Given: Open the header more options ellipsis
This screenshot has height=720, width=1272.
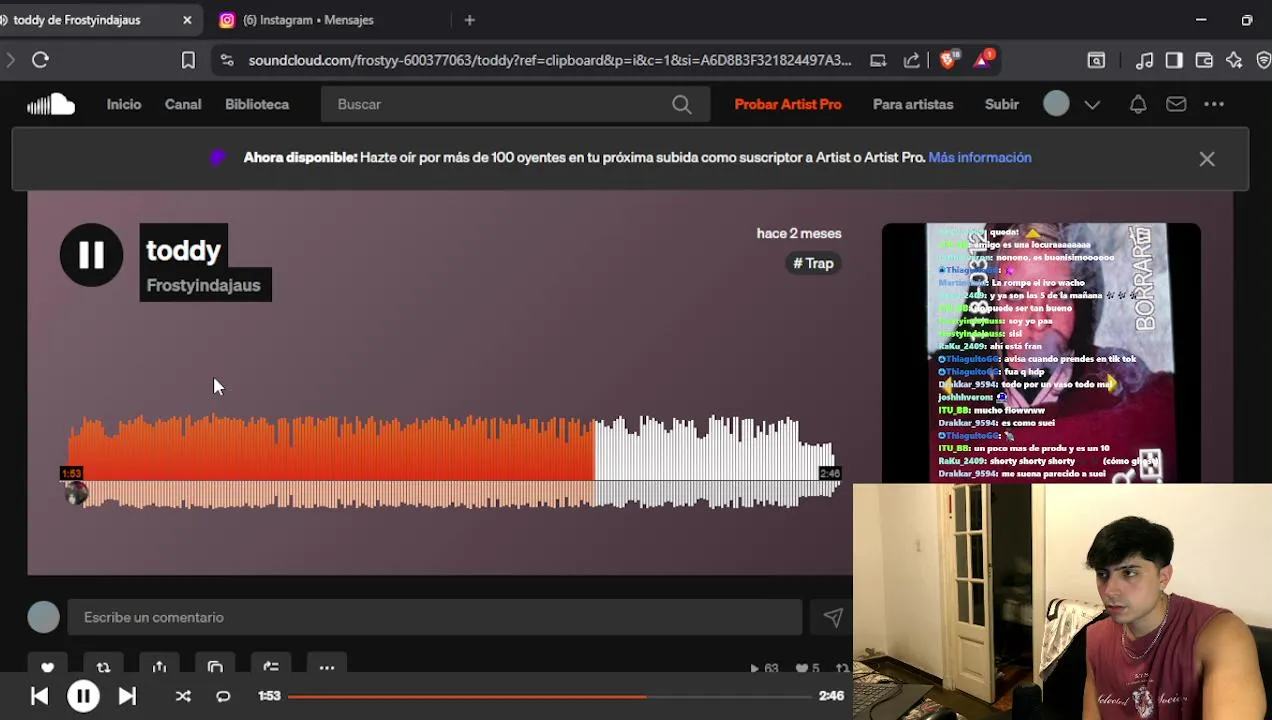Looking at the screenshot, I should coord(1214,104).
